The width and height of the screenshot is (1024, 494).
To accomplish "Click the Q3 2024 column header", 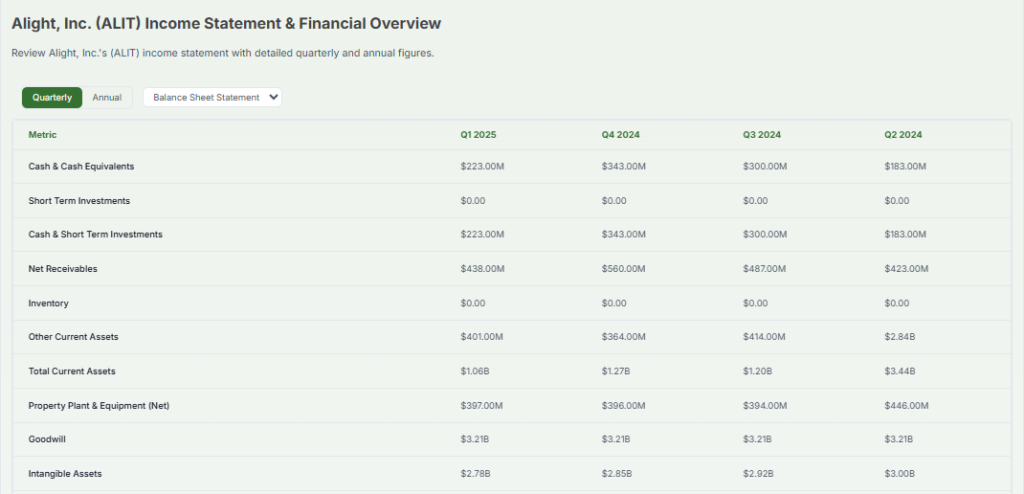I will pyautogui.click(x=761, y=135).
